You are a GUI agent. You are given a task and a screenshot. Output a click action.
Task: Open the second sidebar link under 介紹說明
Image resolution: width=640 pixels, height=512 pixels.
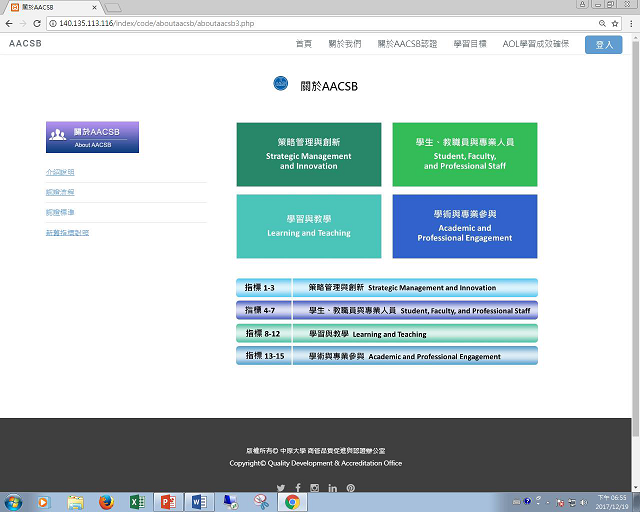pos(60,192)
